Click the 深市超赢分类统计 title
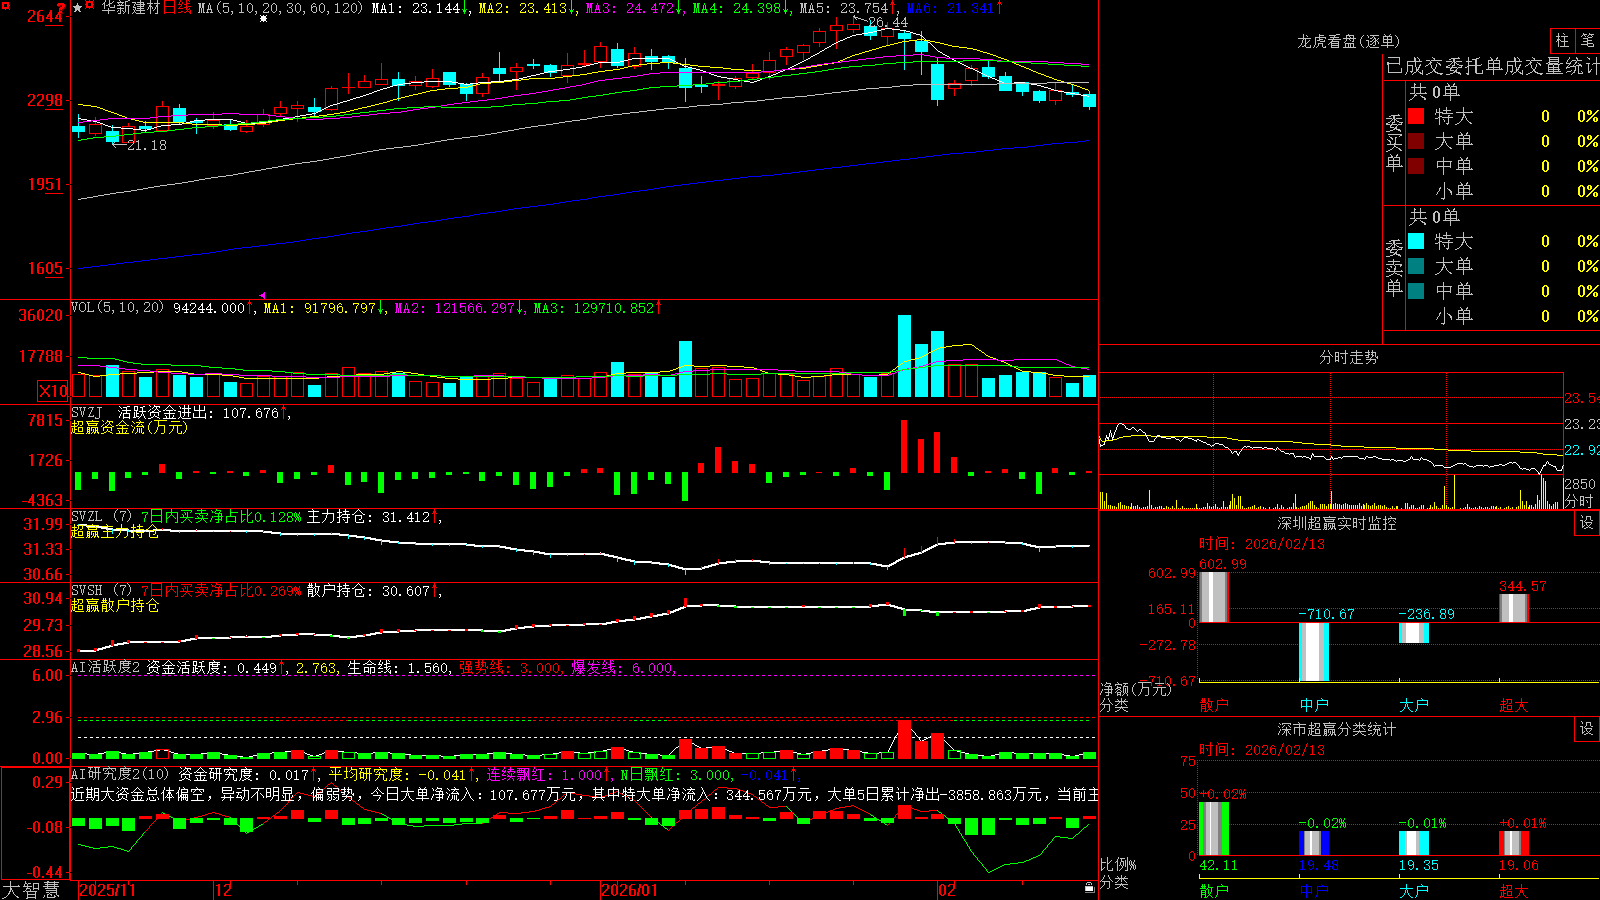The width and height of the screenshot is (1600, 900). 1337,729
